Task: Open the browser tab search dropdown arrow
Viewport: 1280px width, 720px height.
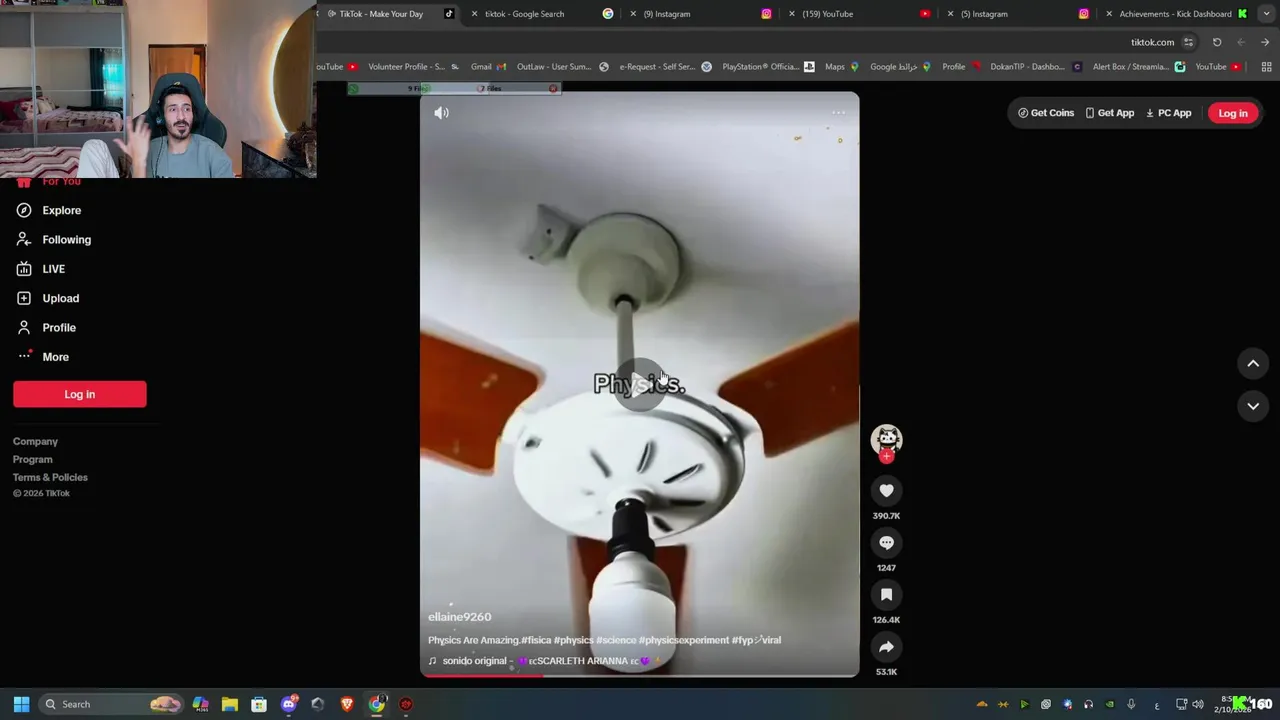Action: (x=1266, y=14)
